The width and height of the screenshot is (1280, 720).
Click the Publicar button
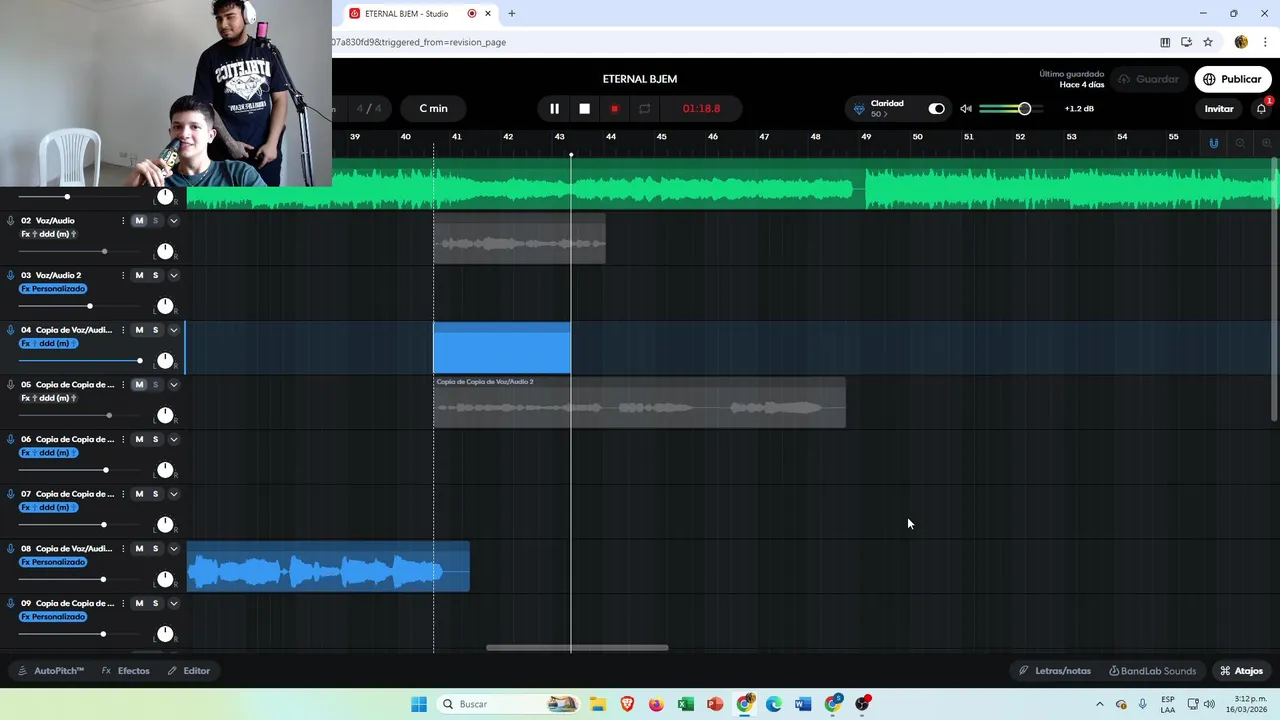click(1232, 79)
